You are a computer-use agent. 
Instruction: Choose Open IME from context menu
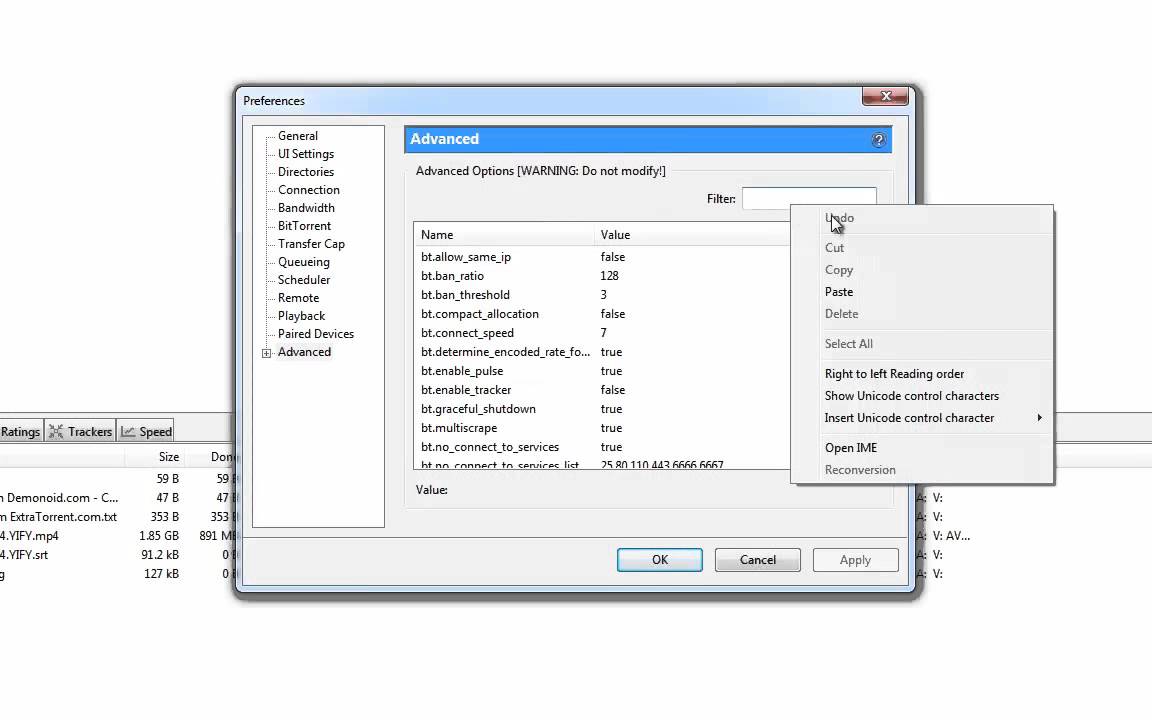[851, 448]
